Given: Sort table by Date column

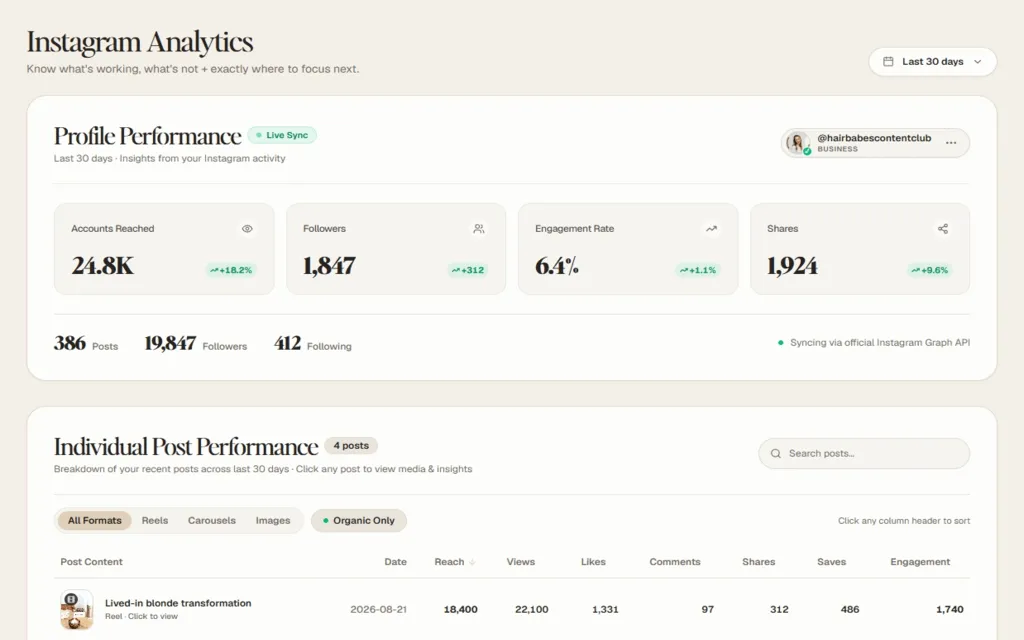Looking at the screenshot, I should pyautogui.click(x=395, y=562).
